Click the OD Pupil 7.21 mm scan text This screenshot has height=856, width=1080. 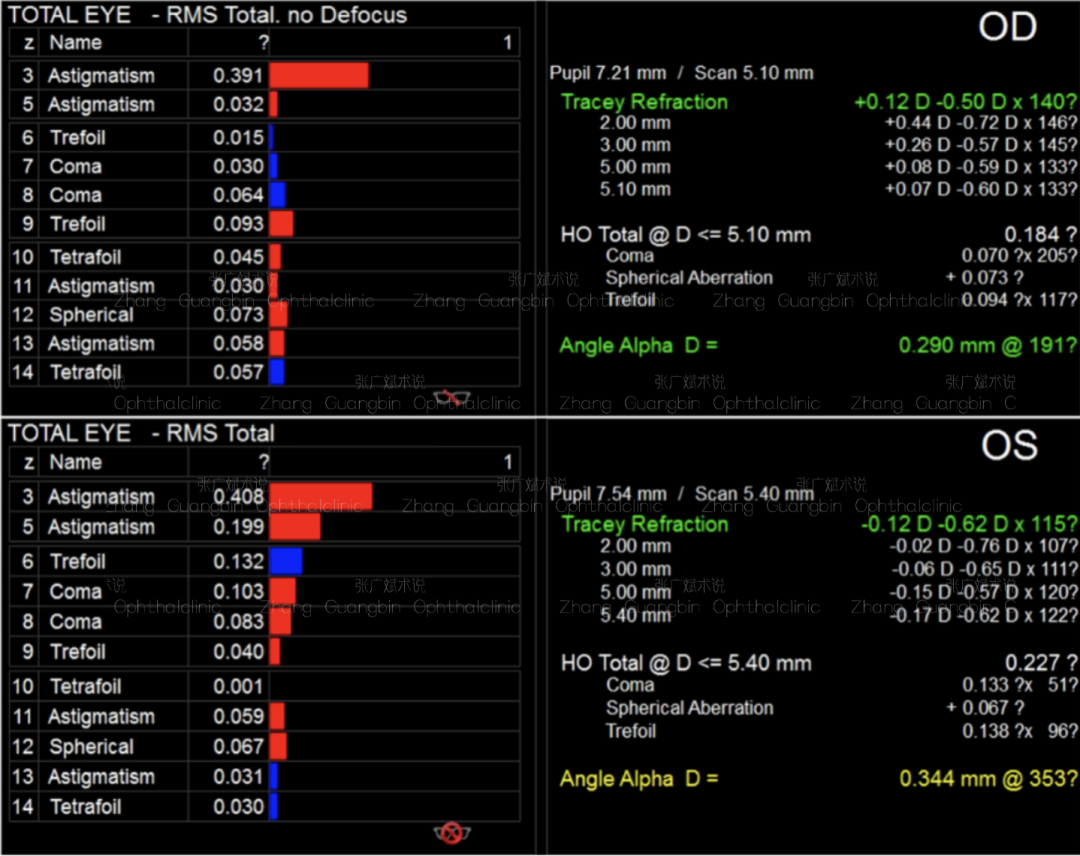(681, 73)
